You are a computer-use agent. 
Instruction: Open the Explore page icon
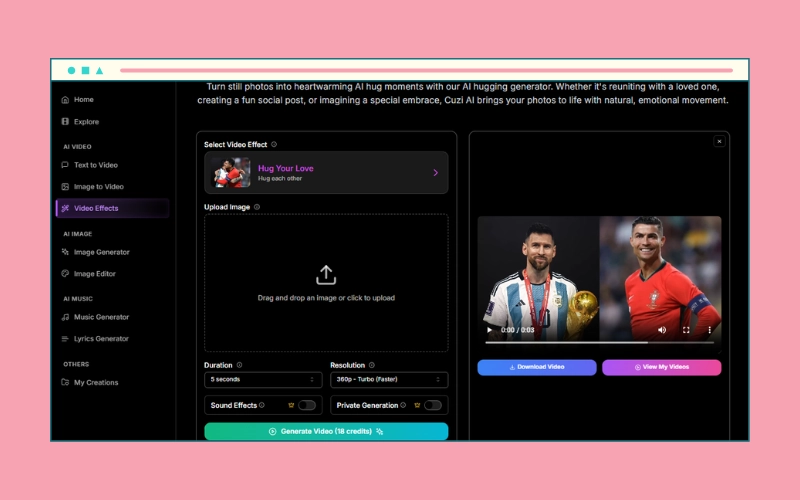click(x=65, y=122)
